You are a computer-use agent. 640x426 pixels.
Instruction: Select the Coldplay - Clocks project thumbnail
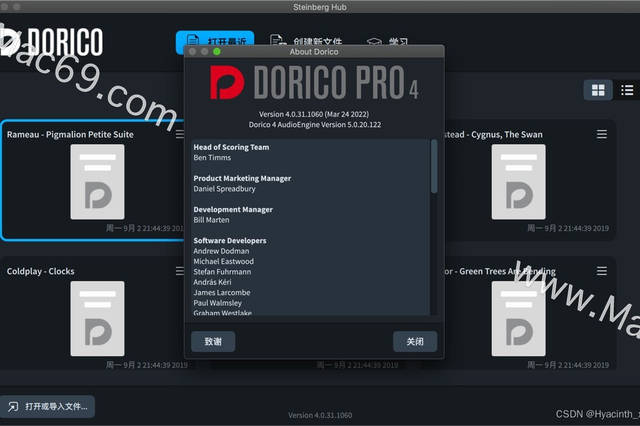coord(97,318)
